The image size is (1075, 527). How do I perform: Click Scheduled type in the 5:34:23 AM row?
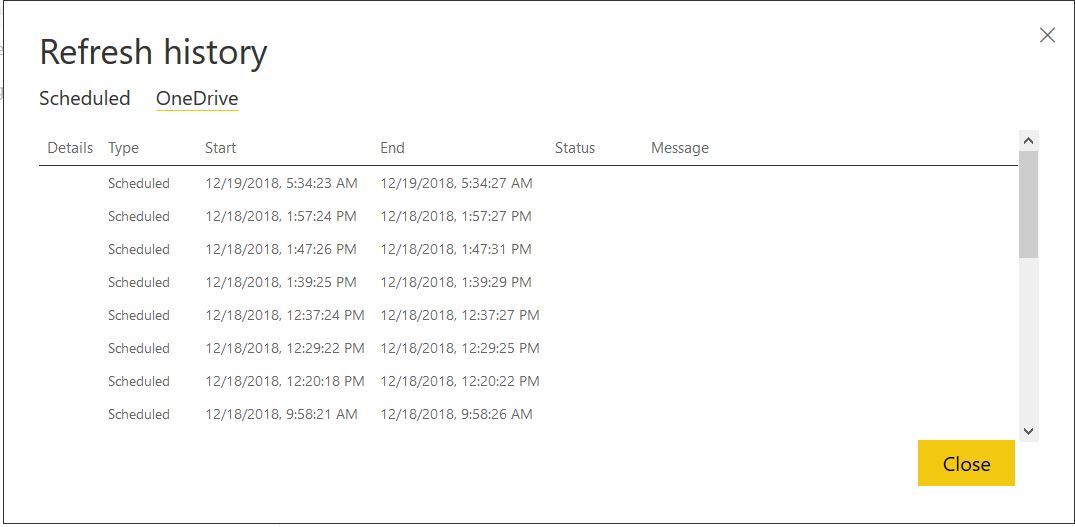pyautogui.click(x=138, y=184)
